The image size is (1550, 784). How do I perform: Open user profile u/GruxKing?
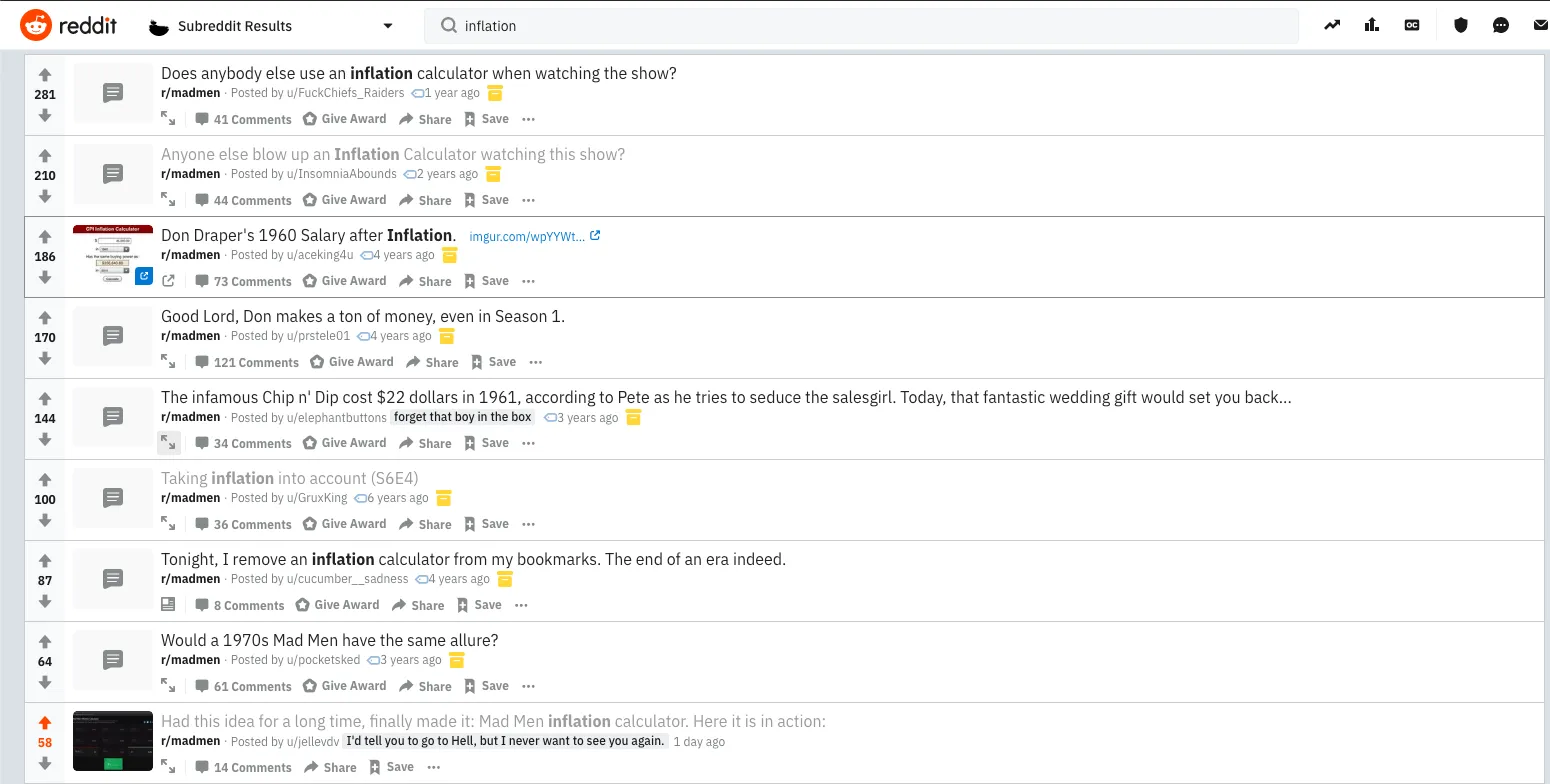[x=317, y=498]
